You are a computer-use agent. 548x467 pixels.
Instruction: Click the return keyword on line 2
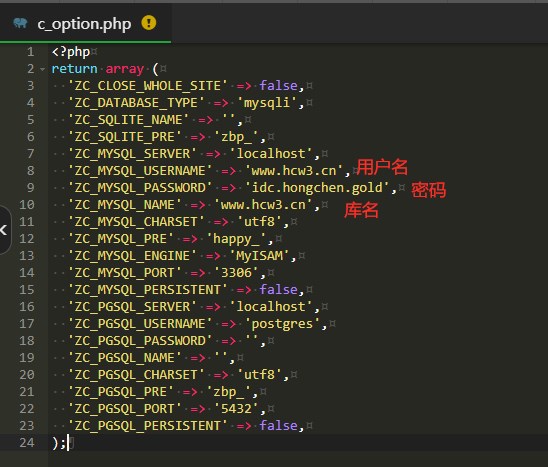pyautogui.click(x=74, y=69)
